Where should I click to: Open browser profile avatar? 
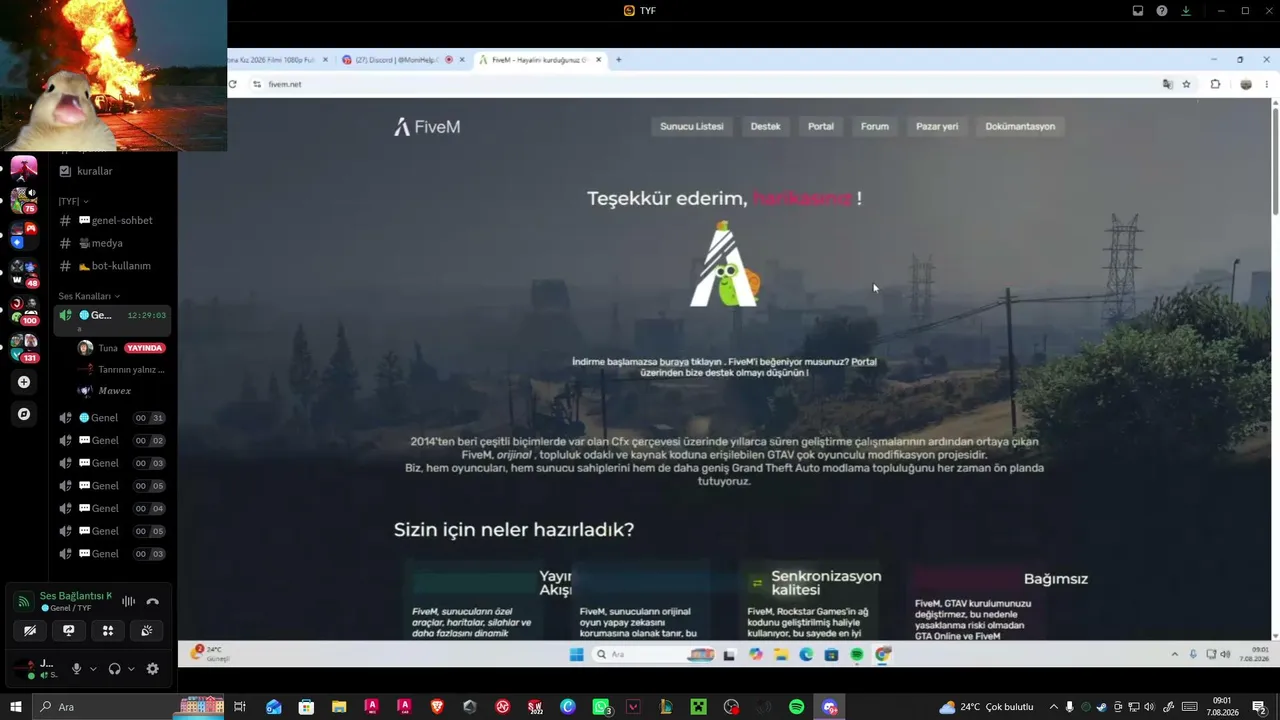tap(1246, 84)
